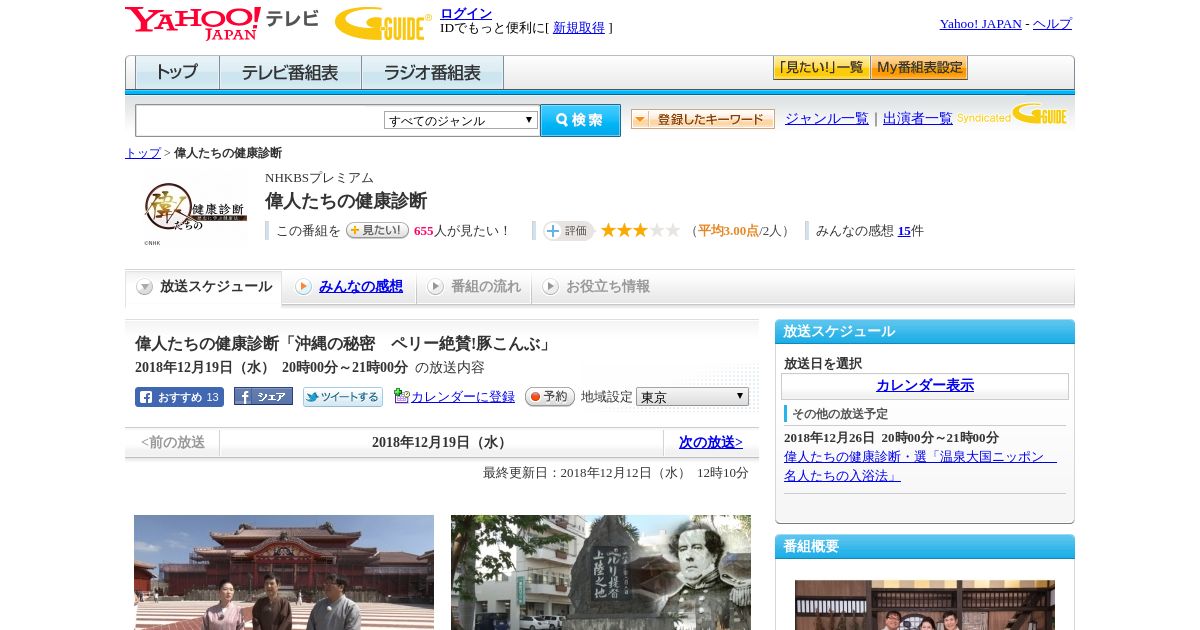Screen dimensions: 1200x630
Task: Click the Facebook おすすめ button
Action: (179, 397)
